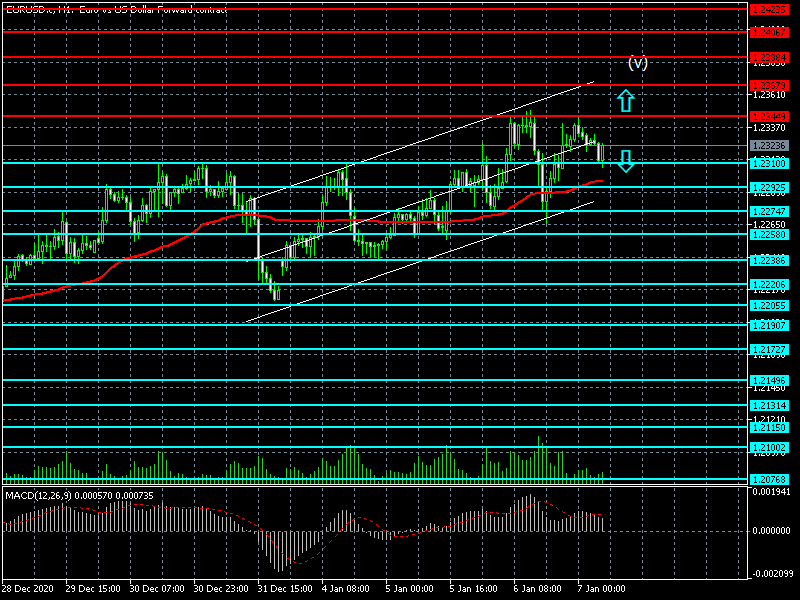Click the 1.22055 cyan level label
Screen dimensions: 800x600
(x=768, y=305)
